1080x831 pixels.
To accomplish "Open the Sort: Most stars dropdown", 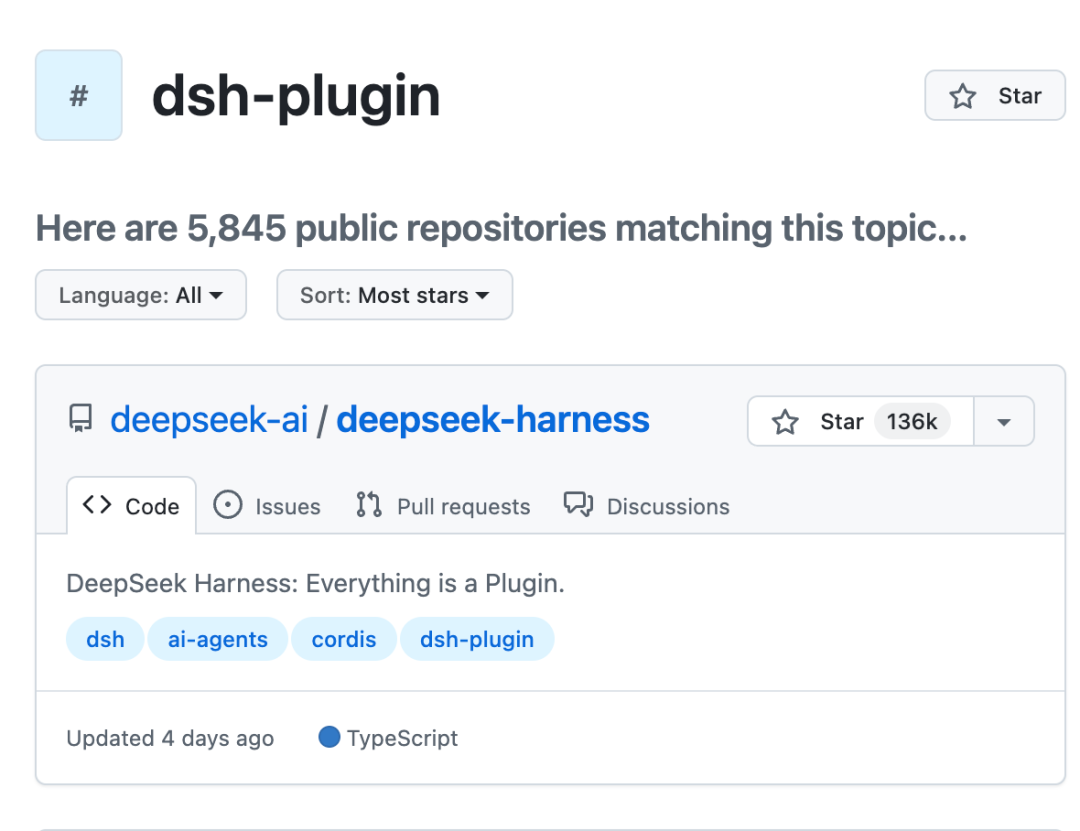I will (x=395, y=295).
